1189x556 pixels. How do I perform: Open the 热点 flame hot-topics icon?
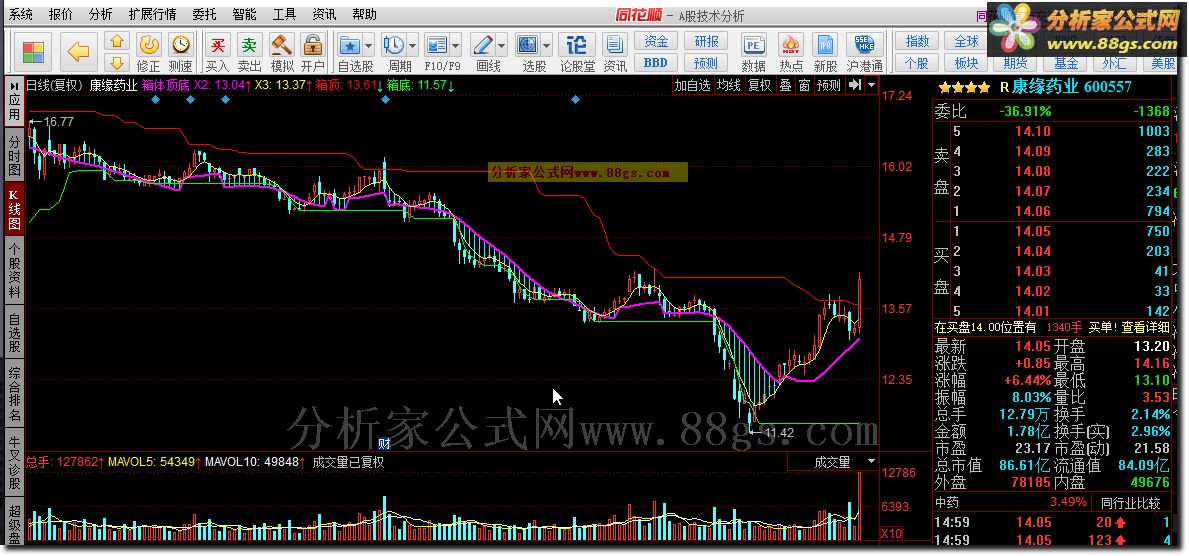[791, 45]
